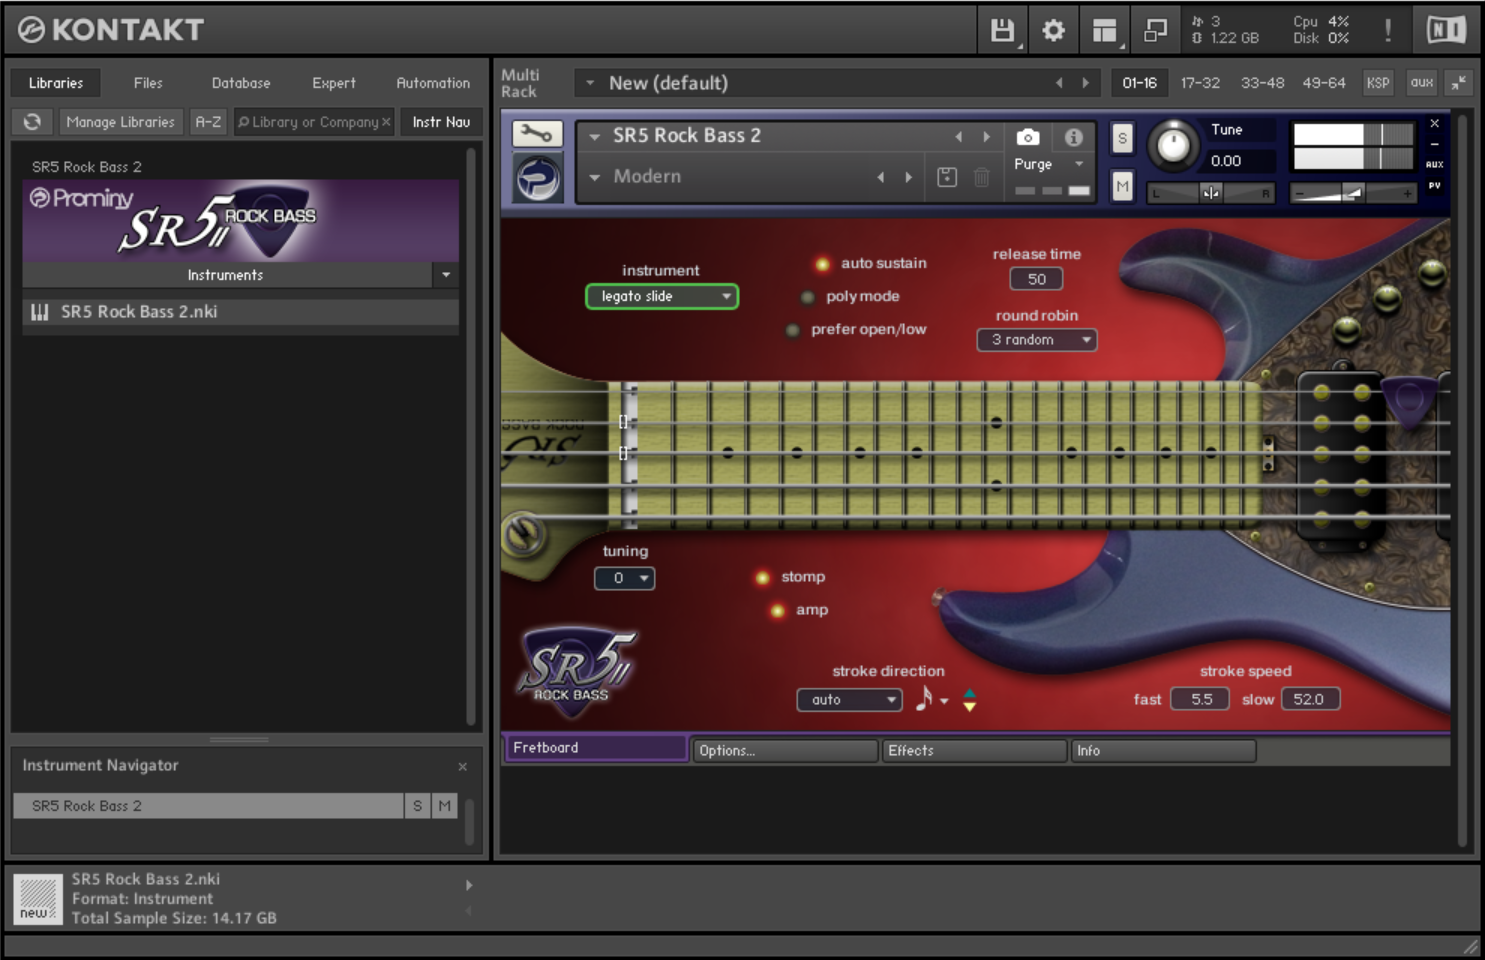This screenshot has height=960, width=1485.
Task: Show rack page 17-32
Action: (x=1200, y=83)
